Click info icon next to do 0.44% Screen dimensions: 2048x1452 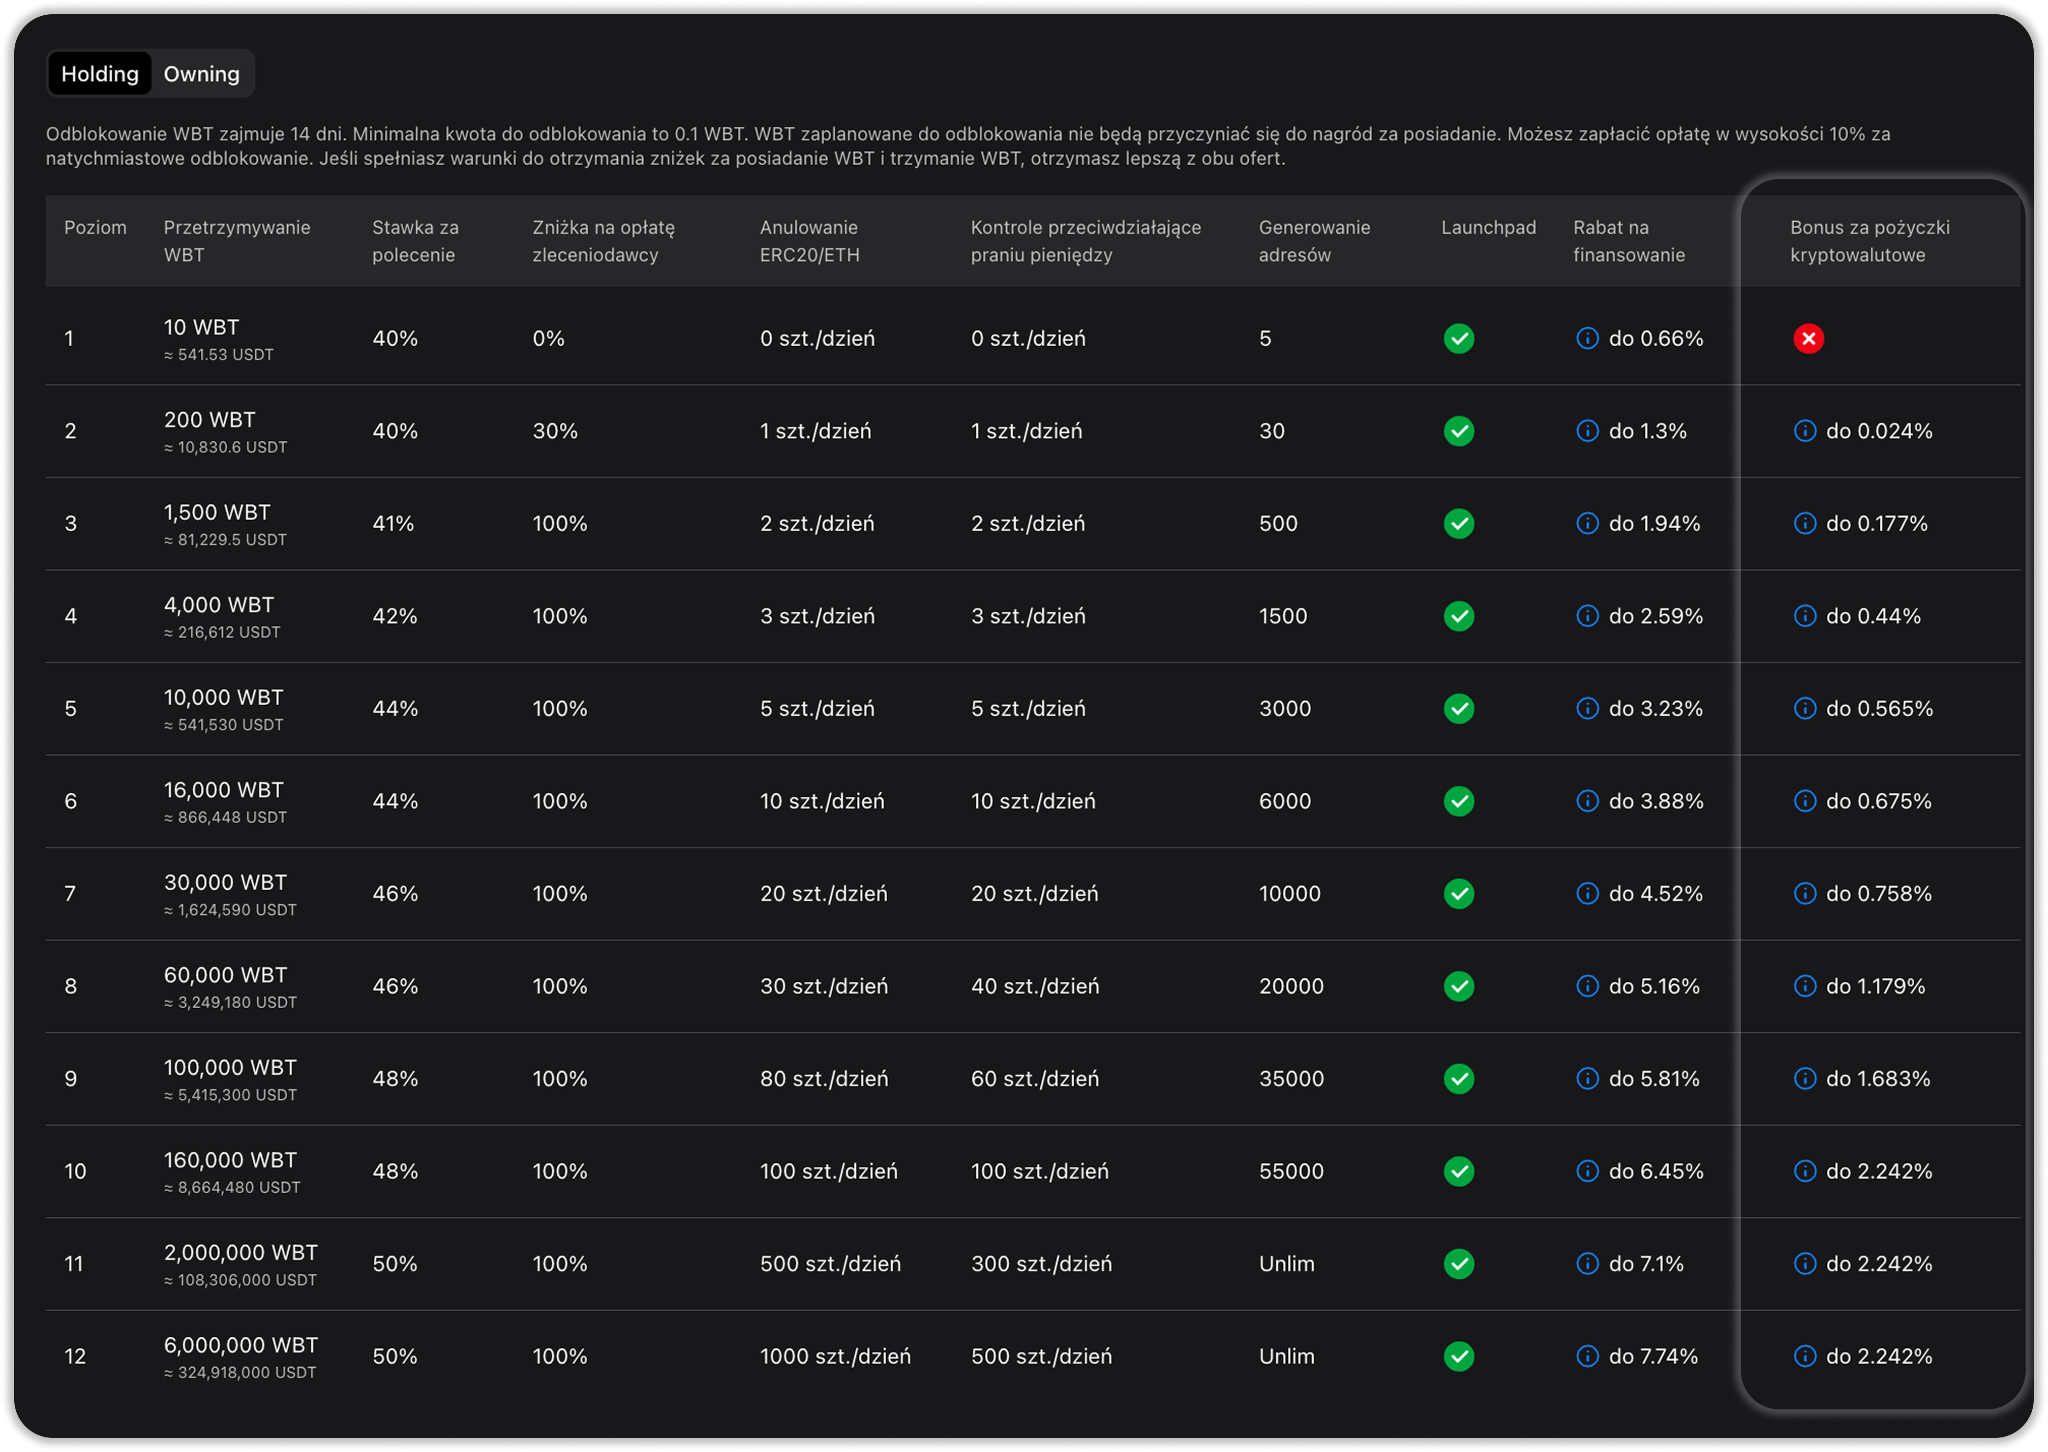[1805, 616]
